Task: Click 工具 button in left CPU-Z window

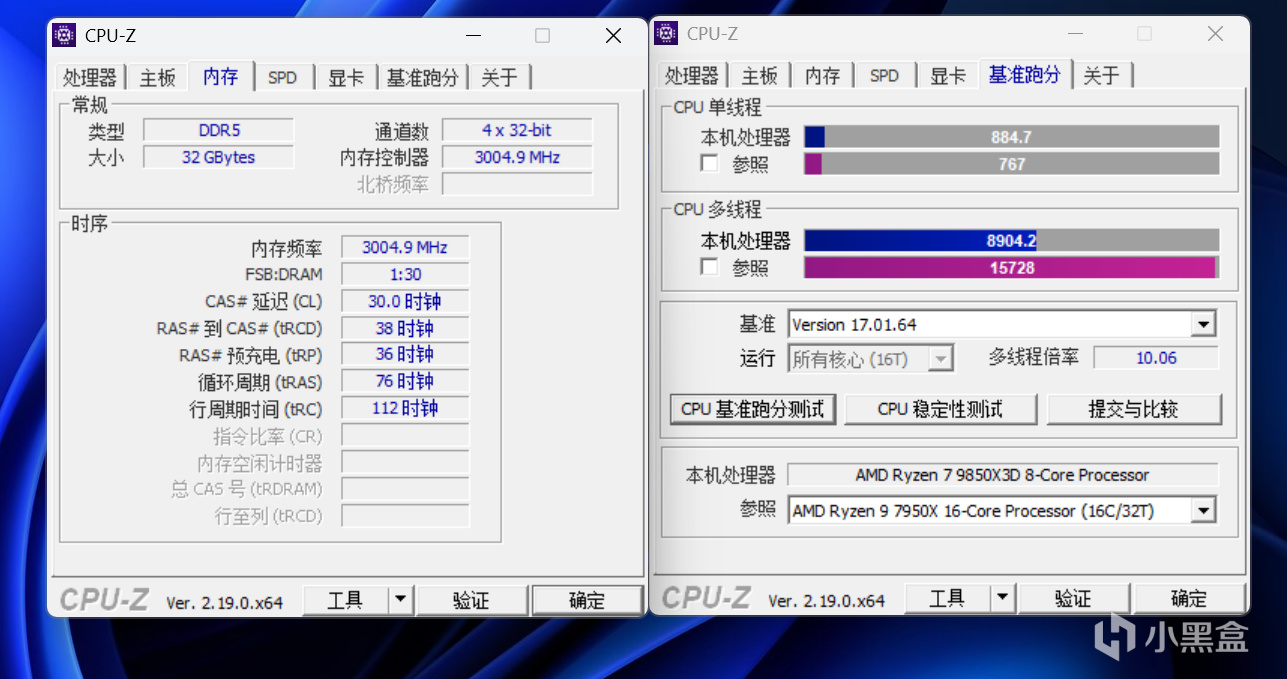Action: 345,600
